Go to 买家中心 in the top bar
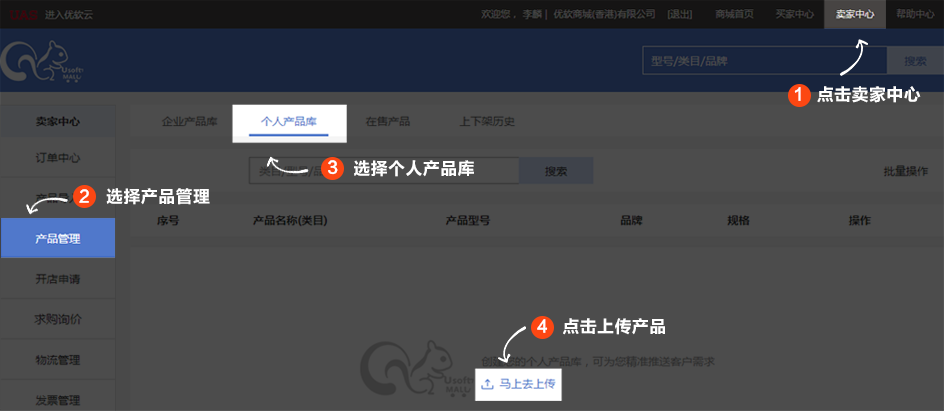Viewport: 944px width, 411px height. (x=794, y=14)
